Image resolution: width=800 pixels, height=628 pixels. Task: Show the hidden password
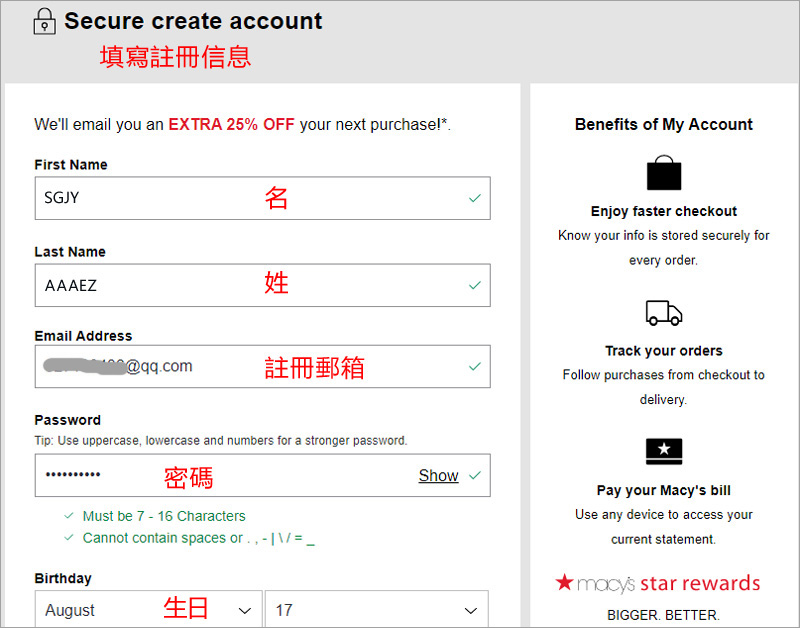click(438, 476)
